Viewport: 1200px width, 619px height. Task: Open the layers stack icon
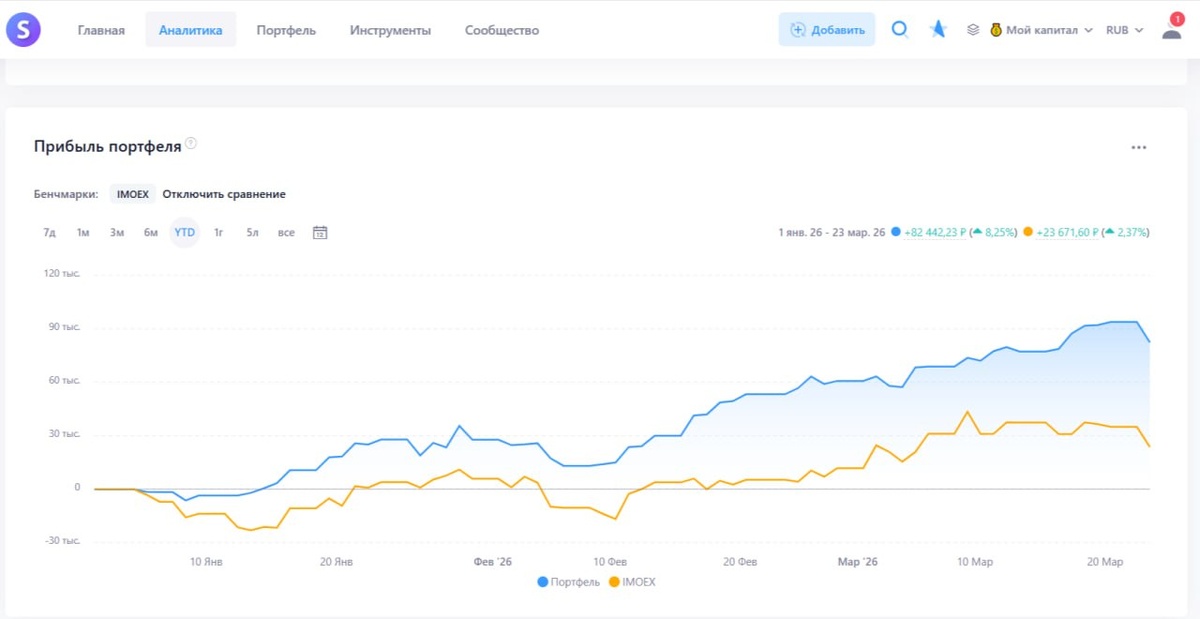(973, 30)
